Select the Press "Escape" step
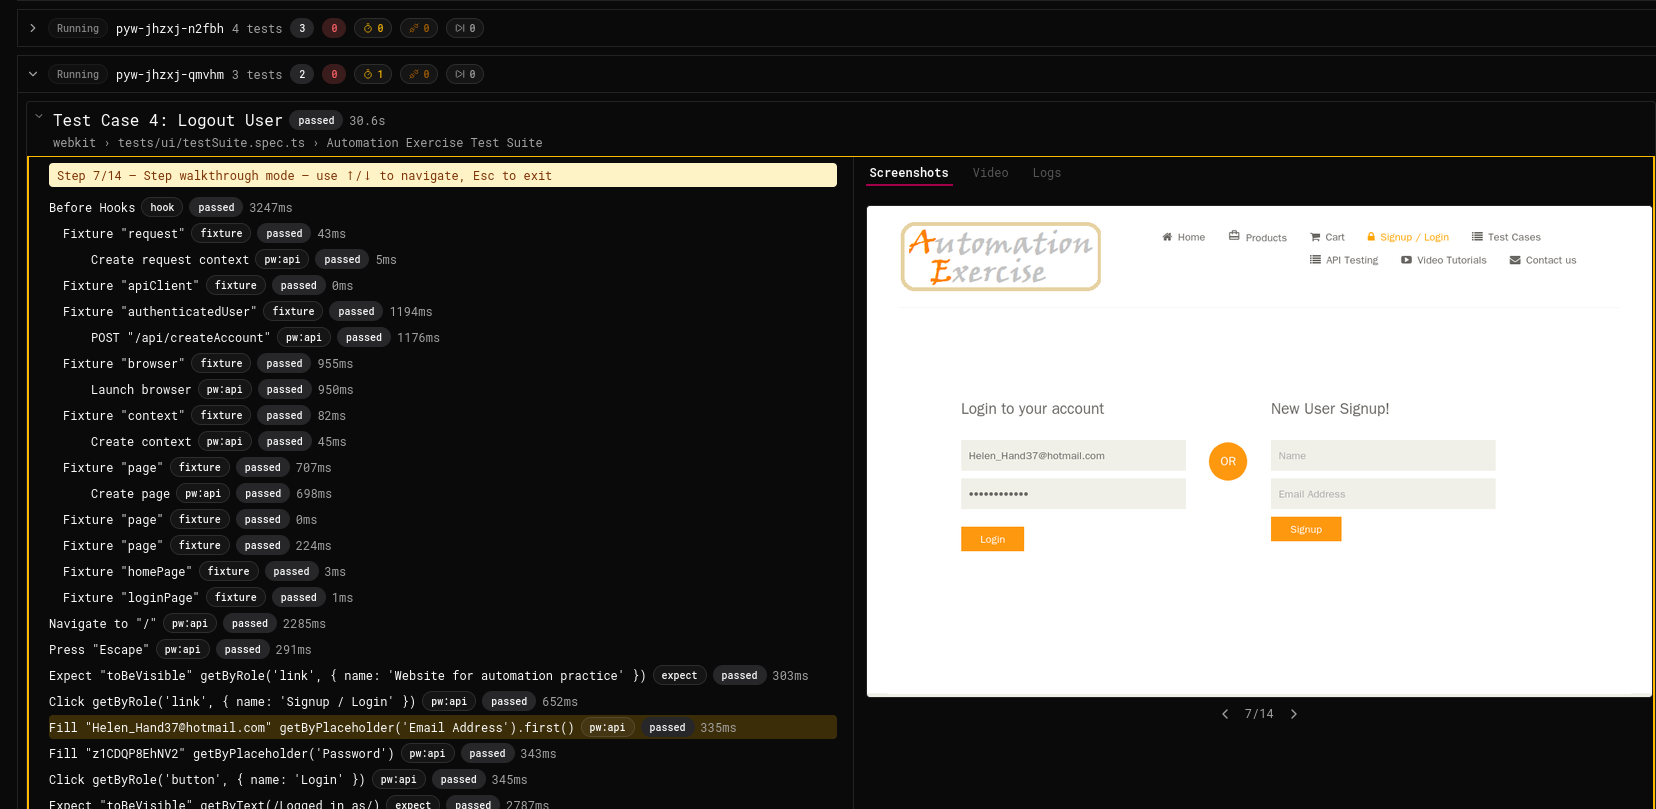 click(x=442, y=649)
